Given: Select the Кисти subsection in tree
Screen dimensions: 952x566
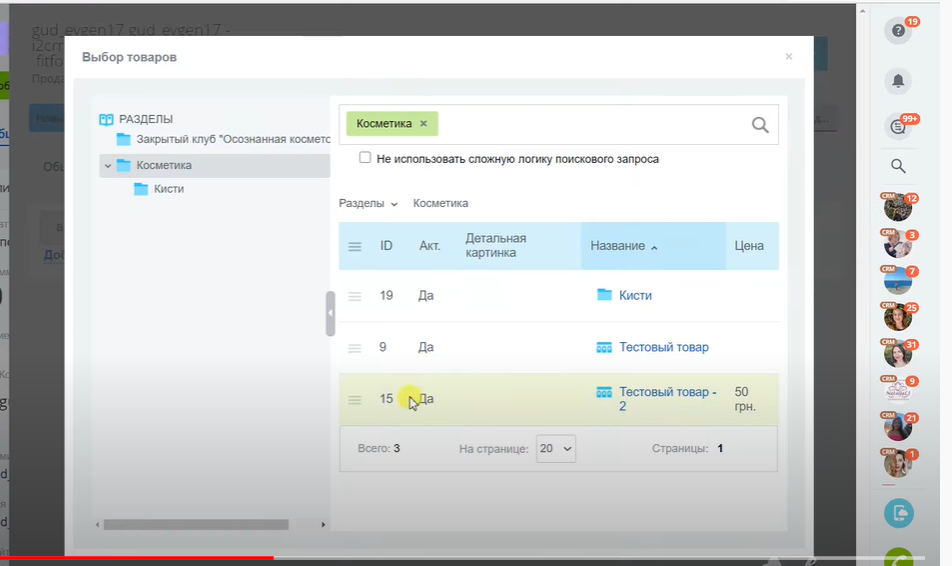Looking at the screenshot, I should (x=169, y=189).
